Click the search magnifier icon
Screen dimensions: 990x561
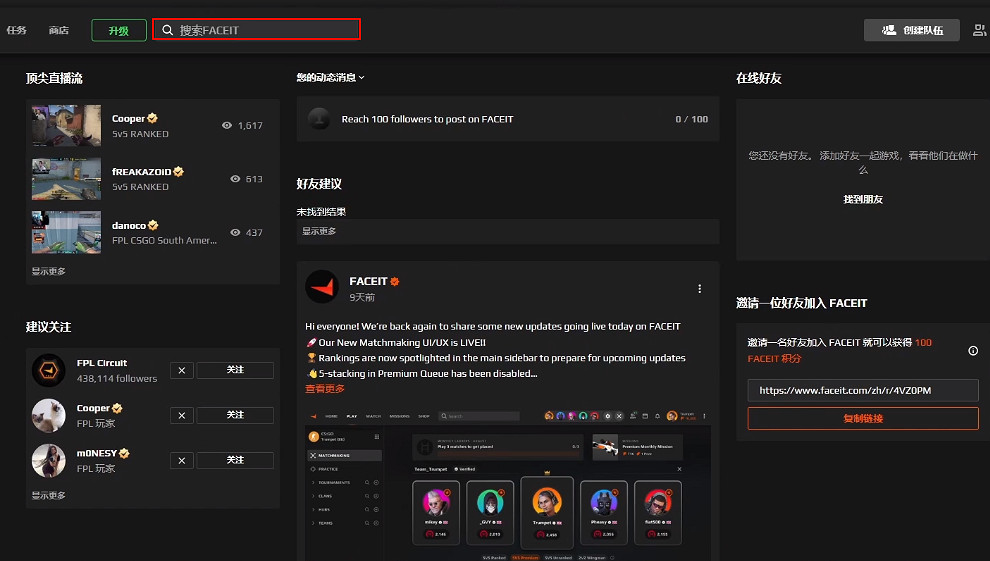pos(167,30)
